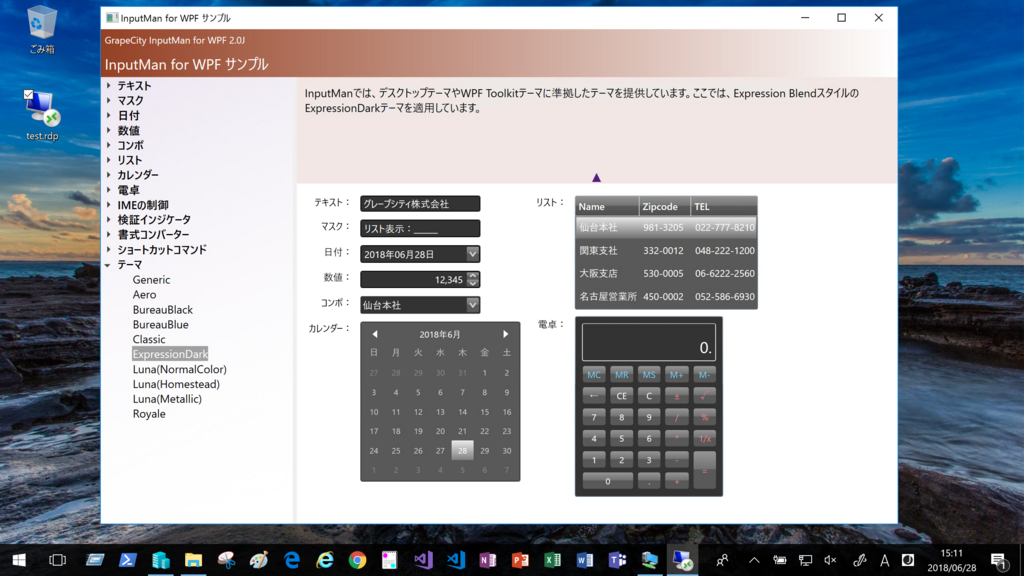
Task: Expand the 電卓 tree node
Action: [109, 190]
